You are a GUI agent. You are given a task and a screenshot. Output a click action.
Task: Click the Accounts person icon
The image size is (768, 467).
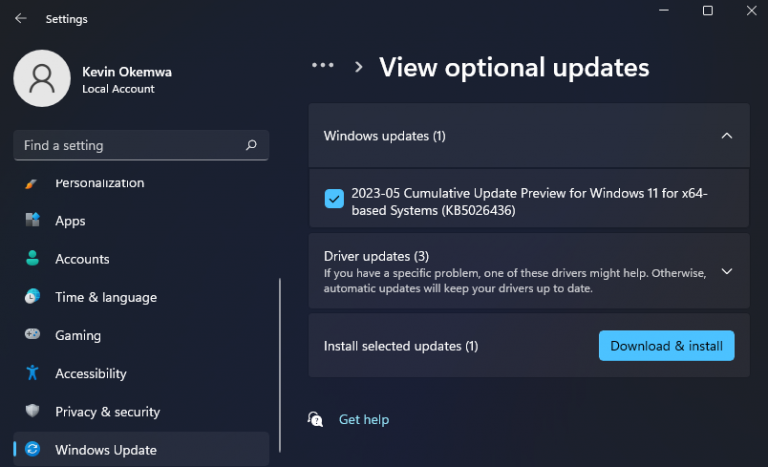(x=32, y=258)
